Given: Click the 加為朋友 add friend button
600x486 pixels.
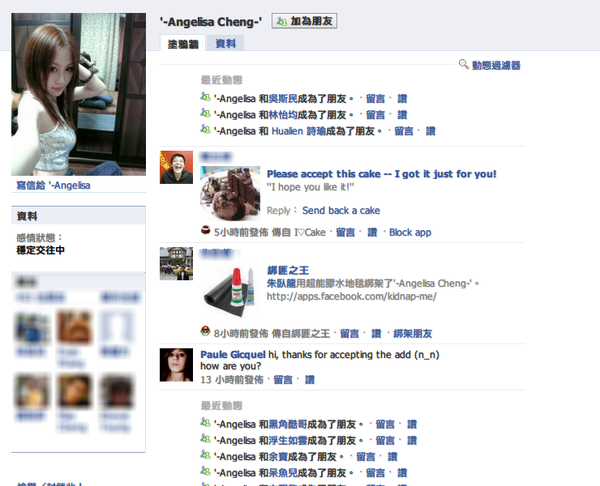Looking at the screenshot, I should click(x=304, y=21).
